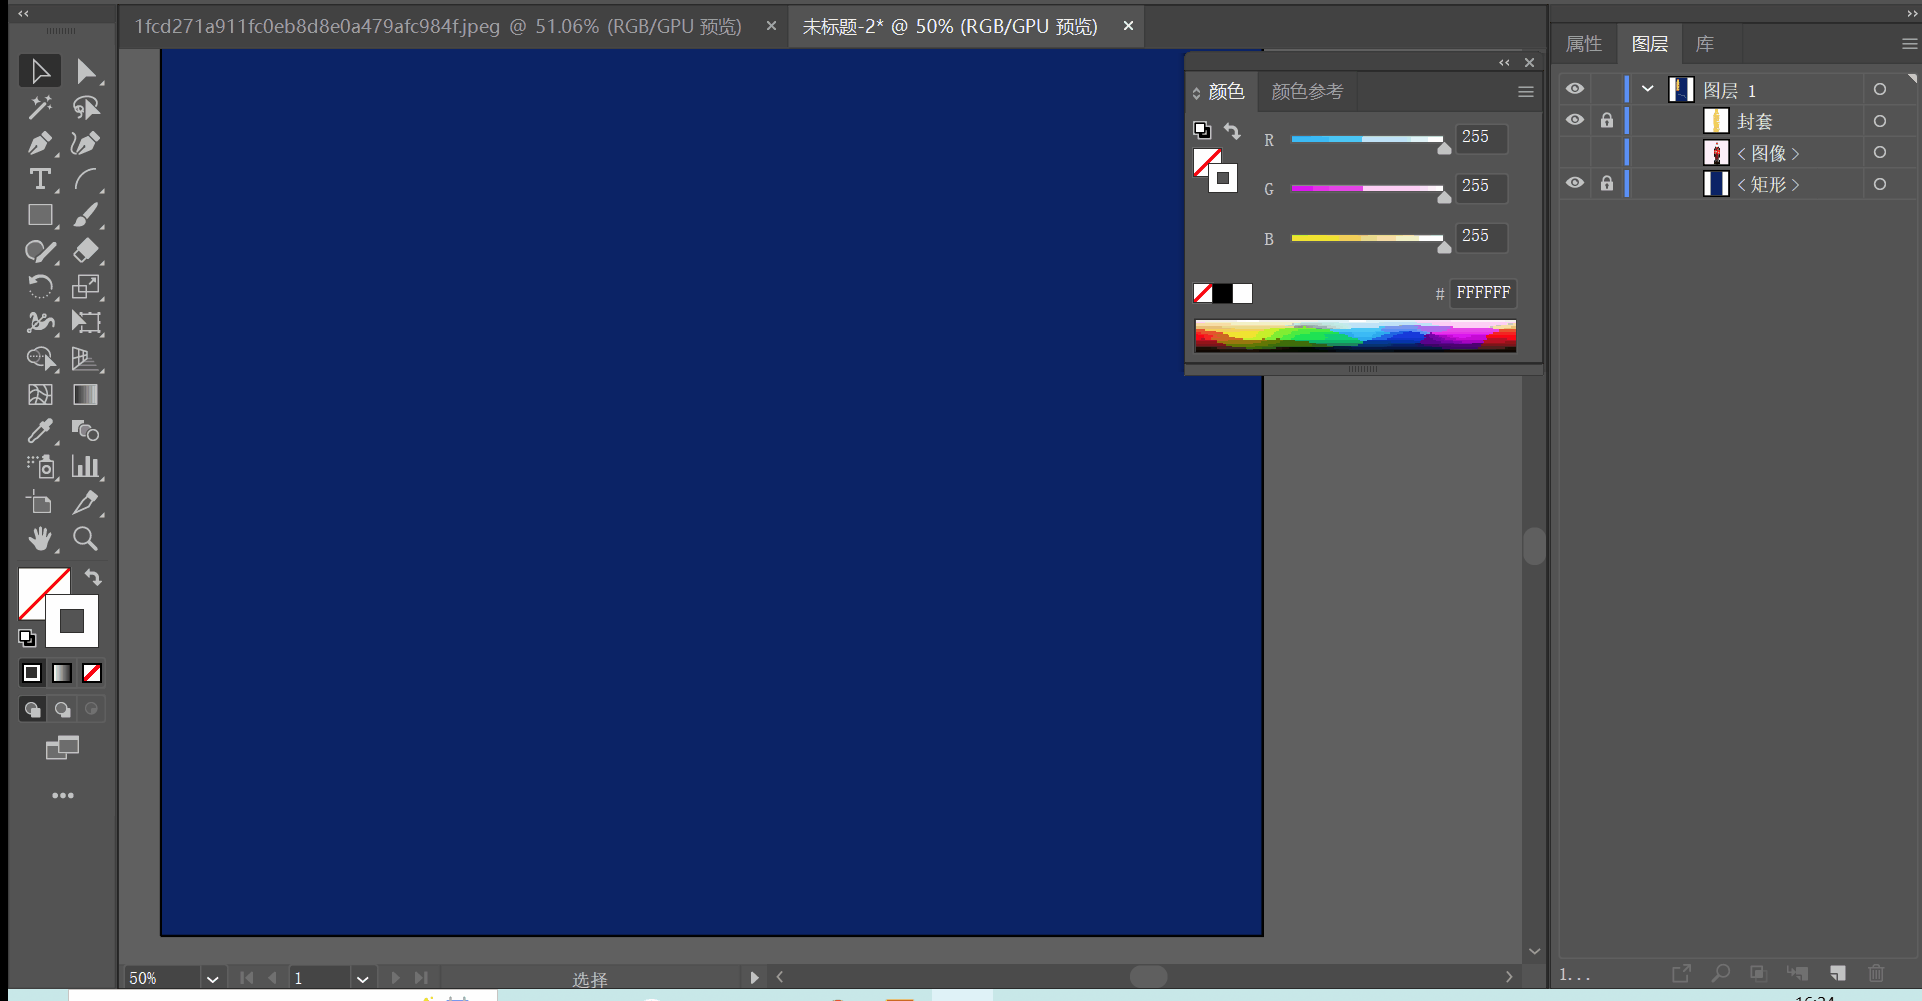
Task: Open the artboard number dropdown
Action: (x=362, y=978)
